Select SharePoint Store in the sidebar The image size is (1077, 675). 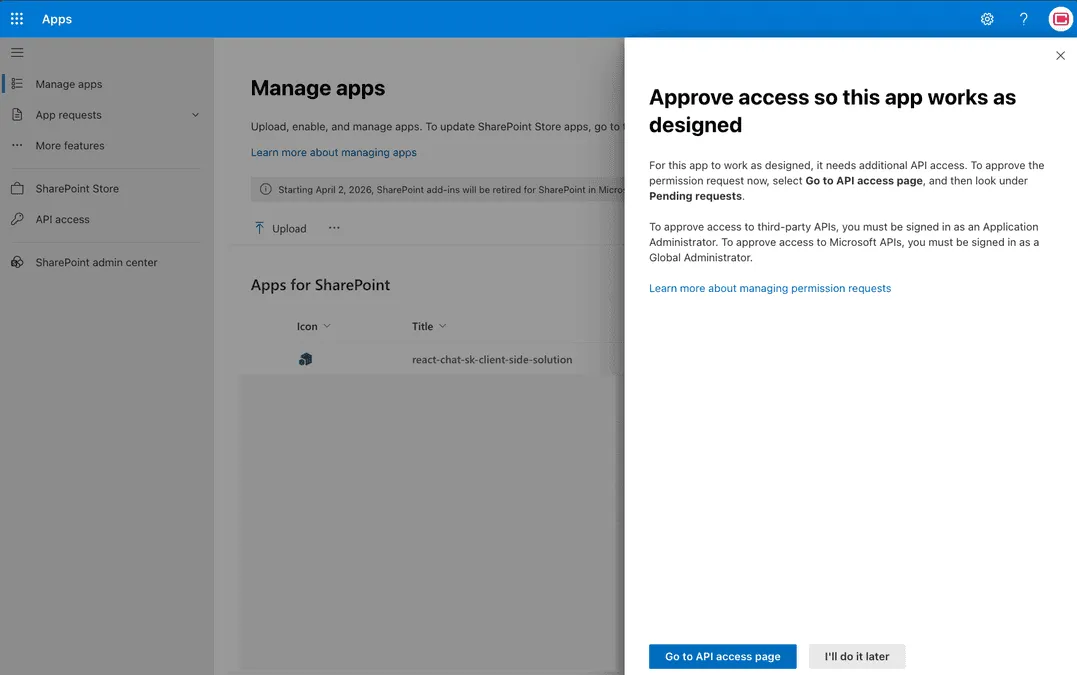click(78, 188)
